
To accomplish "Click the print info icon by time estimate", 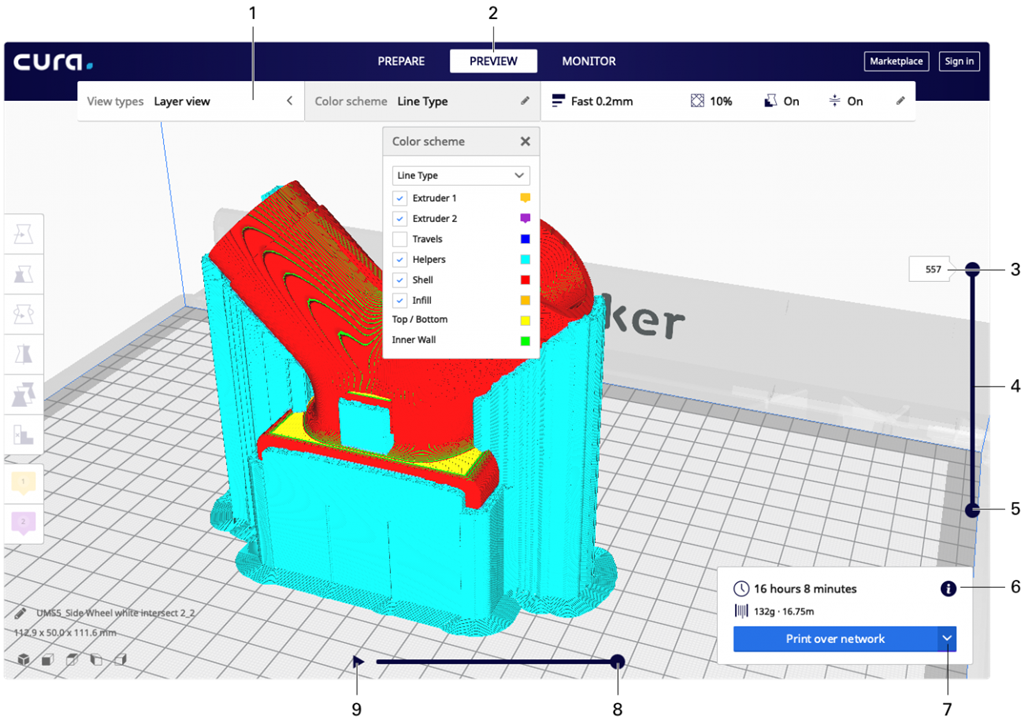I will 948,589.
